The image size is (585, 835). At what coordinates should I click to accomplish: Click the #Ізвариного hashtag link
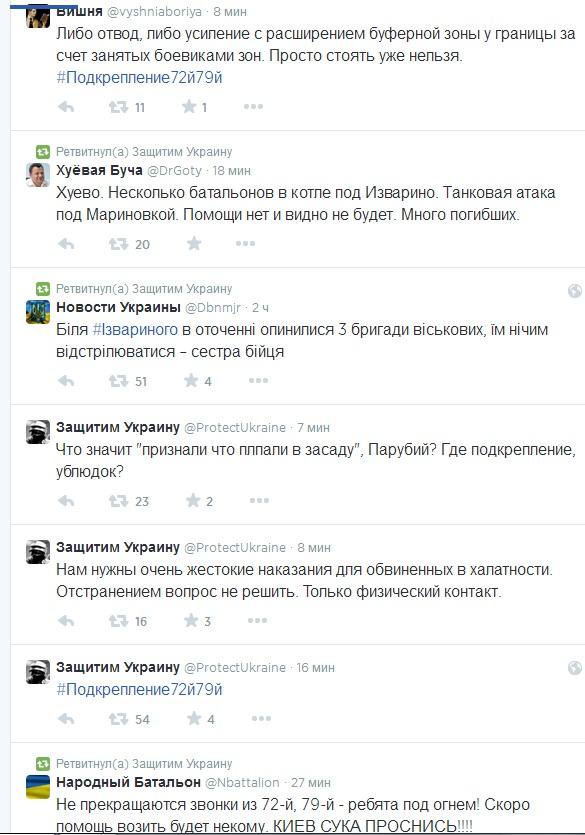[x=135, y=330]
